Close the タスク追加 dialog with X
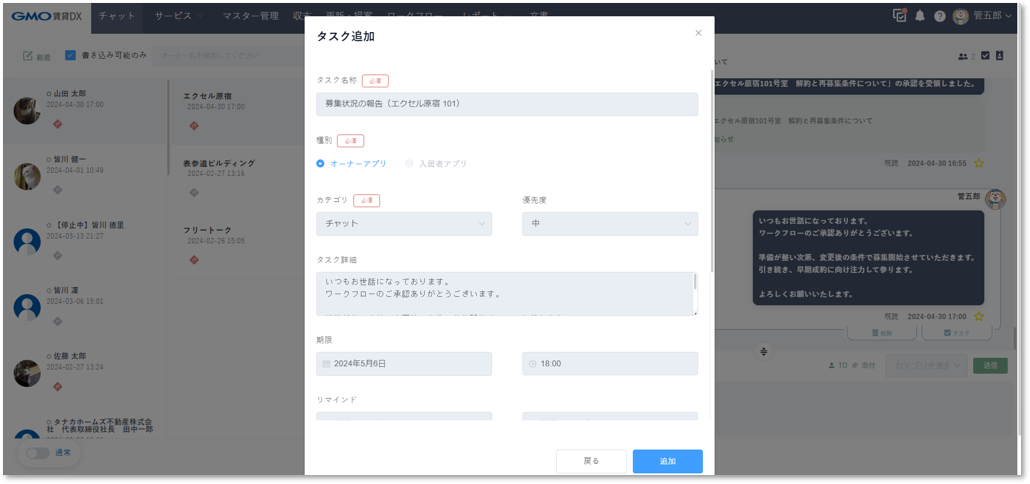The height and width of the screenshot is (484, 1030). coord(698,33)
